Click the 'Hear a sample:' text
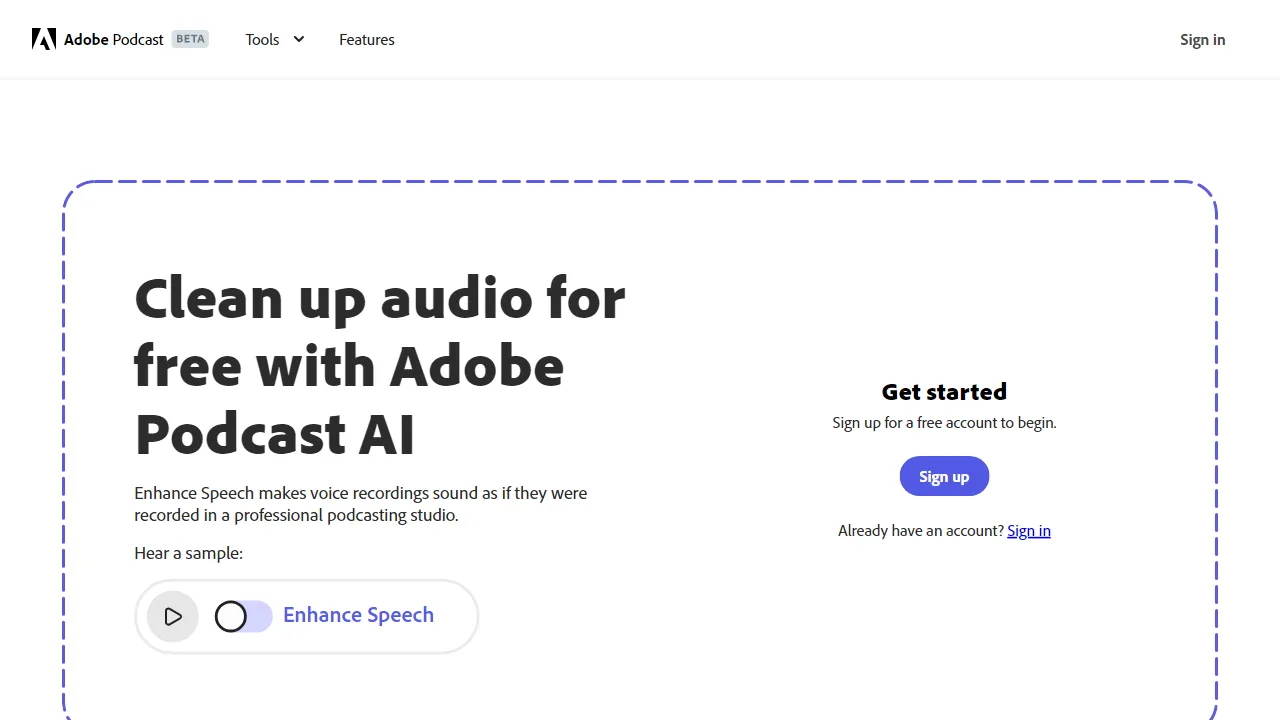The height and width of the screenshot is (720, 1280). [189, 553]
